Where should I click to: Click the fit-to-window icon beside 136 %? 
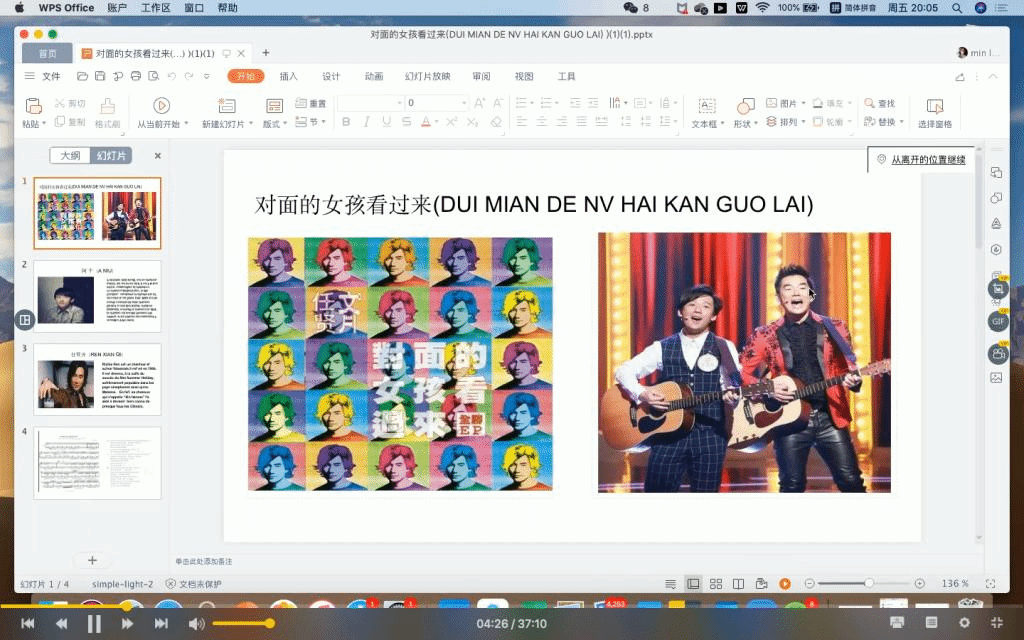(x=991, y=584)
